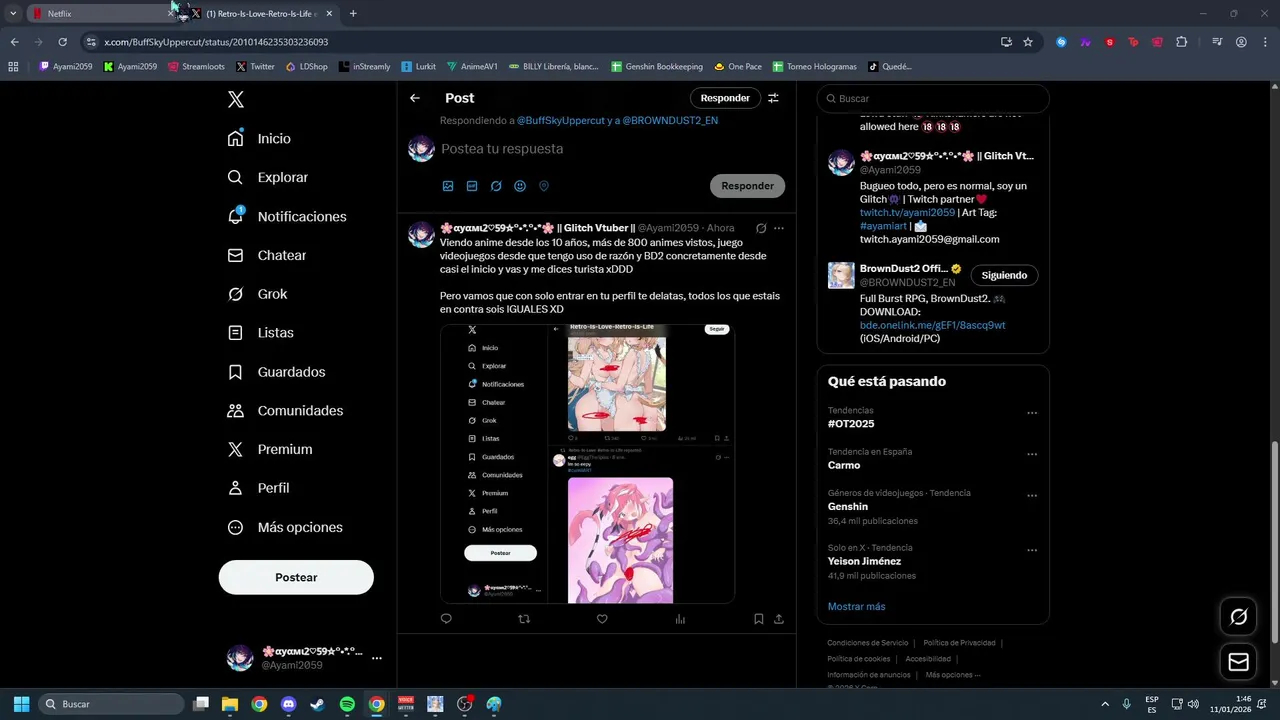Open Perfil in the sidebar
This screenshot has height=720, width=1280.
click(x=259, y=488)
